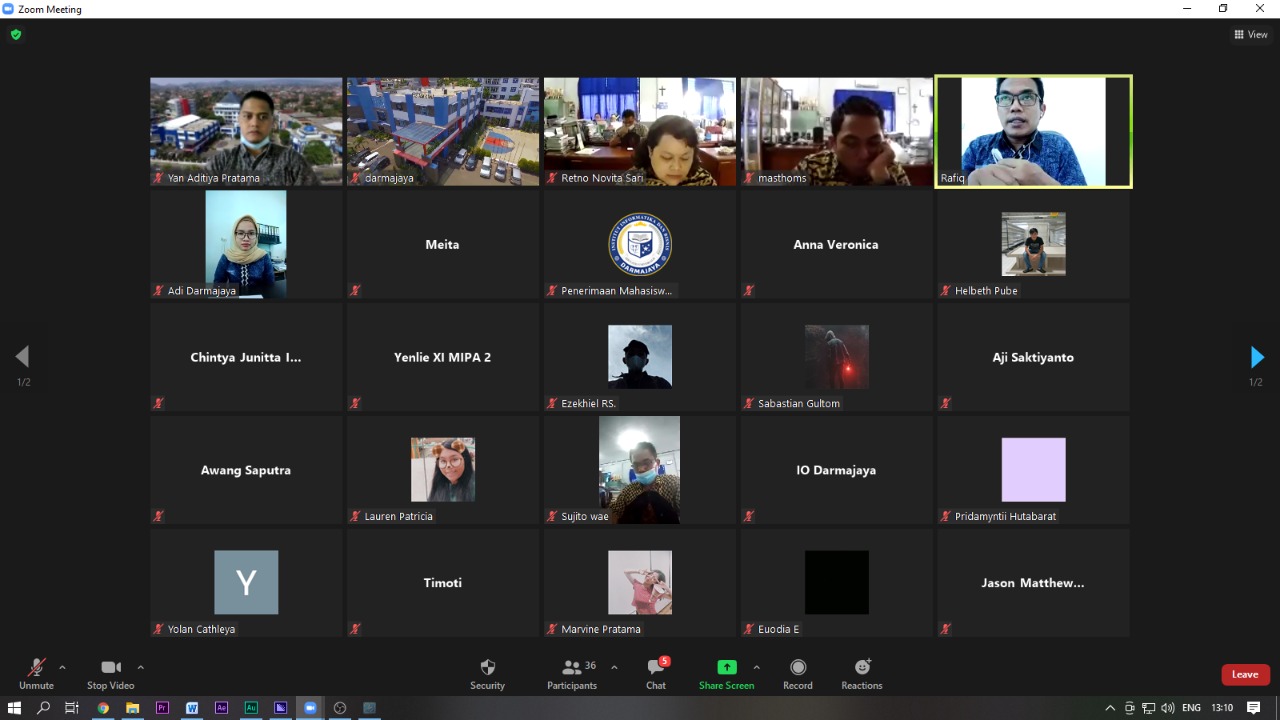Go to previous gallery page with grey arrow
Image resolution: width=1280 pixels, height=720 pixels.
point(22,357)
